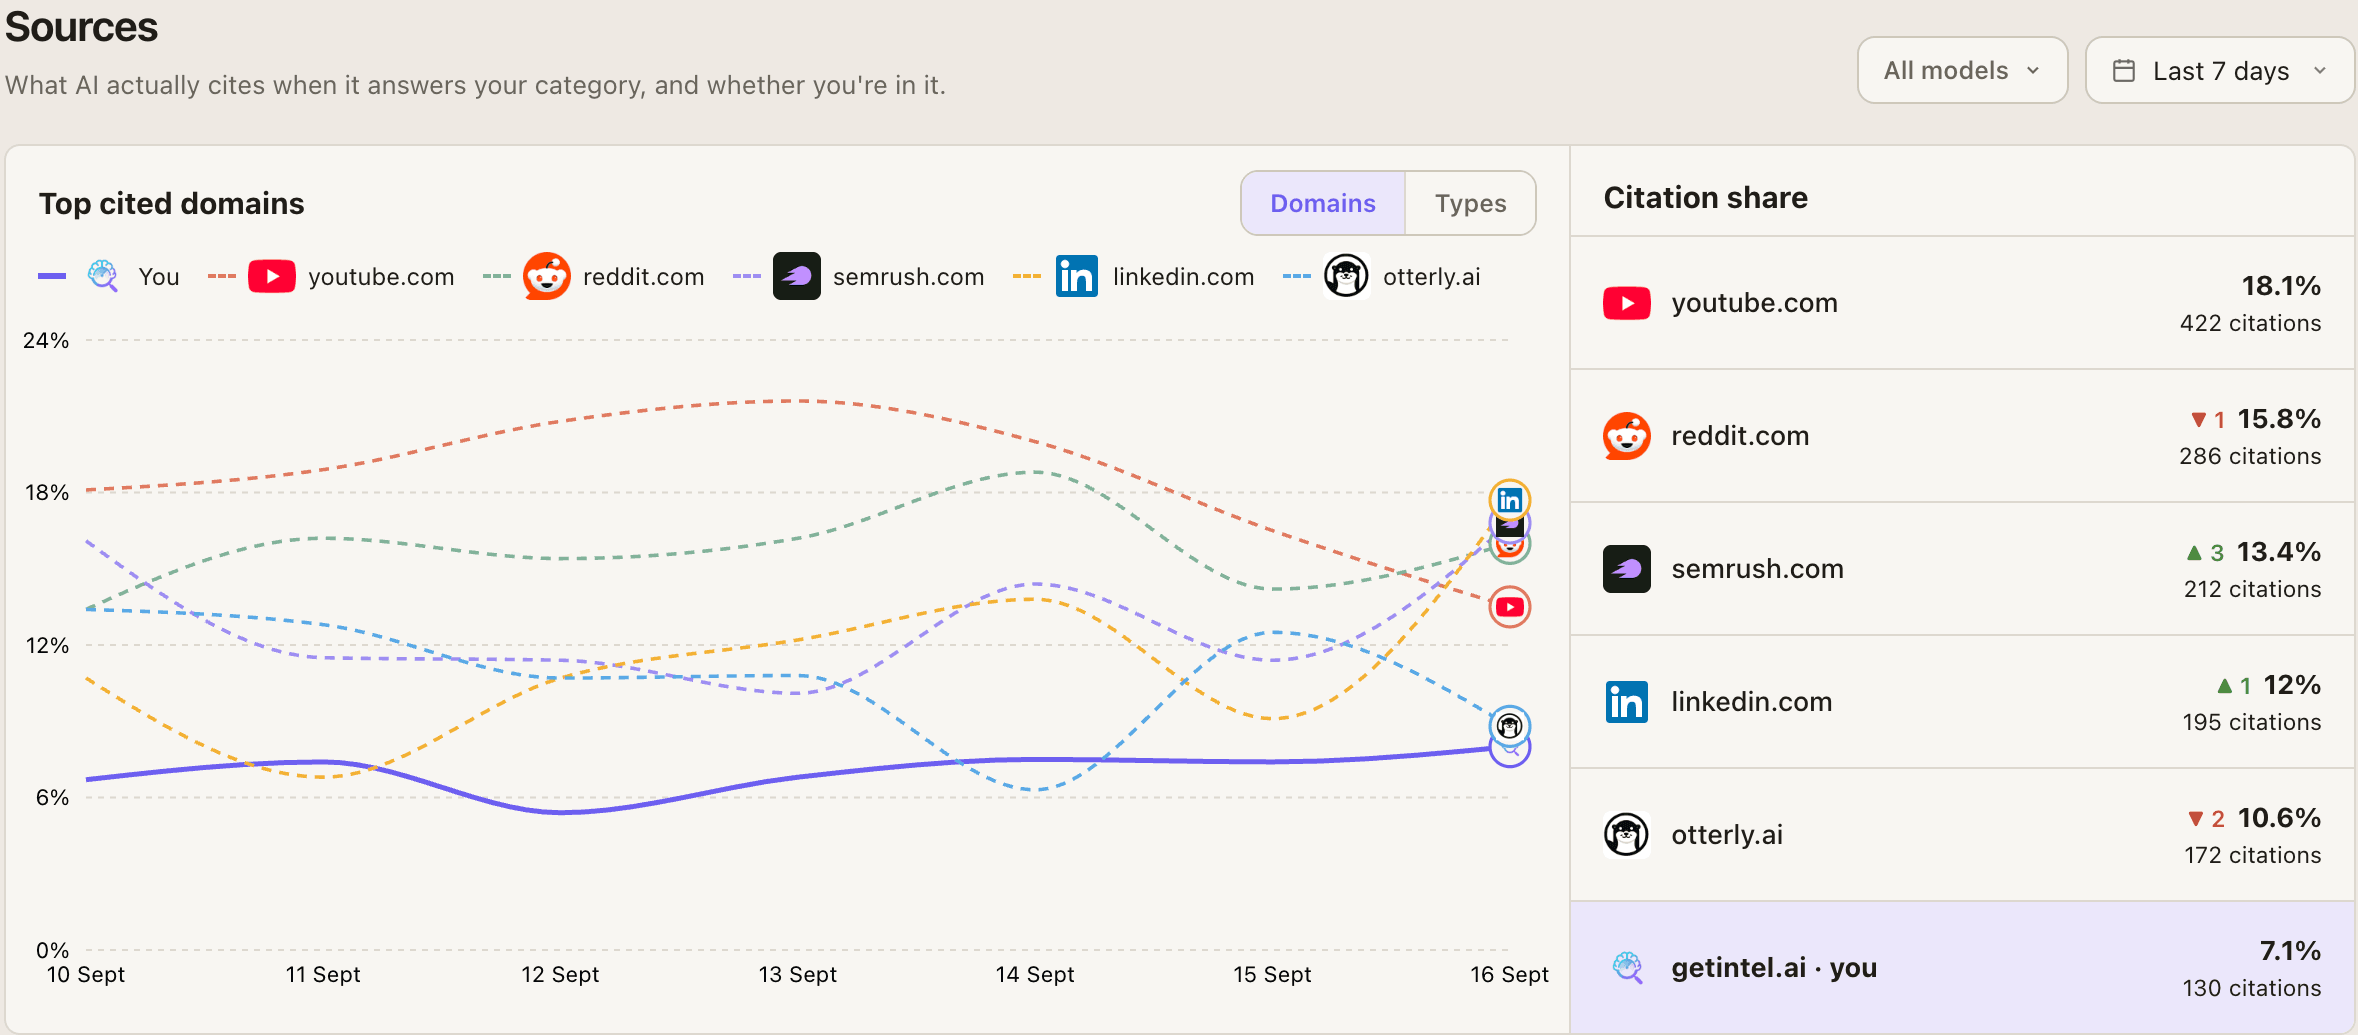Image resolution: width=2358 pixels, height=1035 pixels.
Task: Click the getintel.ai icon in Citation share list
Action: pos(1627,968)
